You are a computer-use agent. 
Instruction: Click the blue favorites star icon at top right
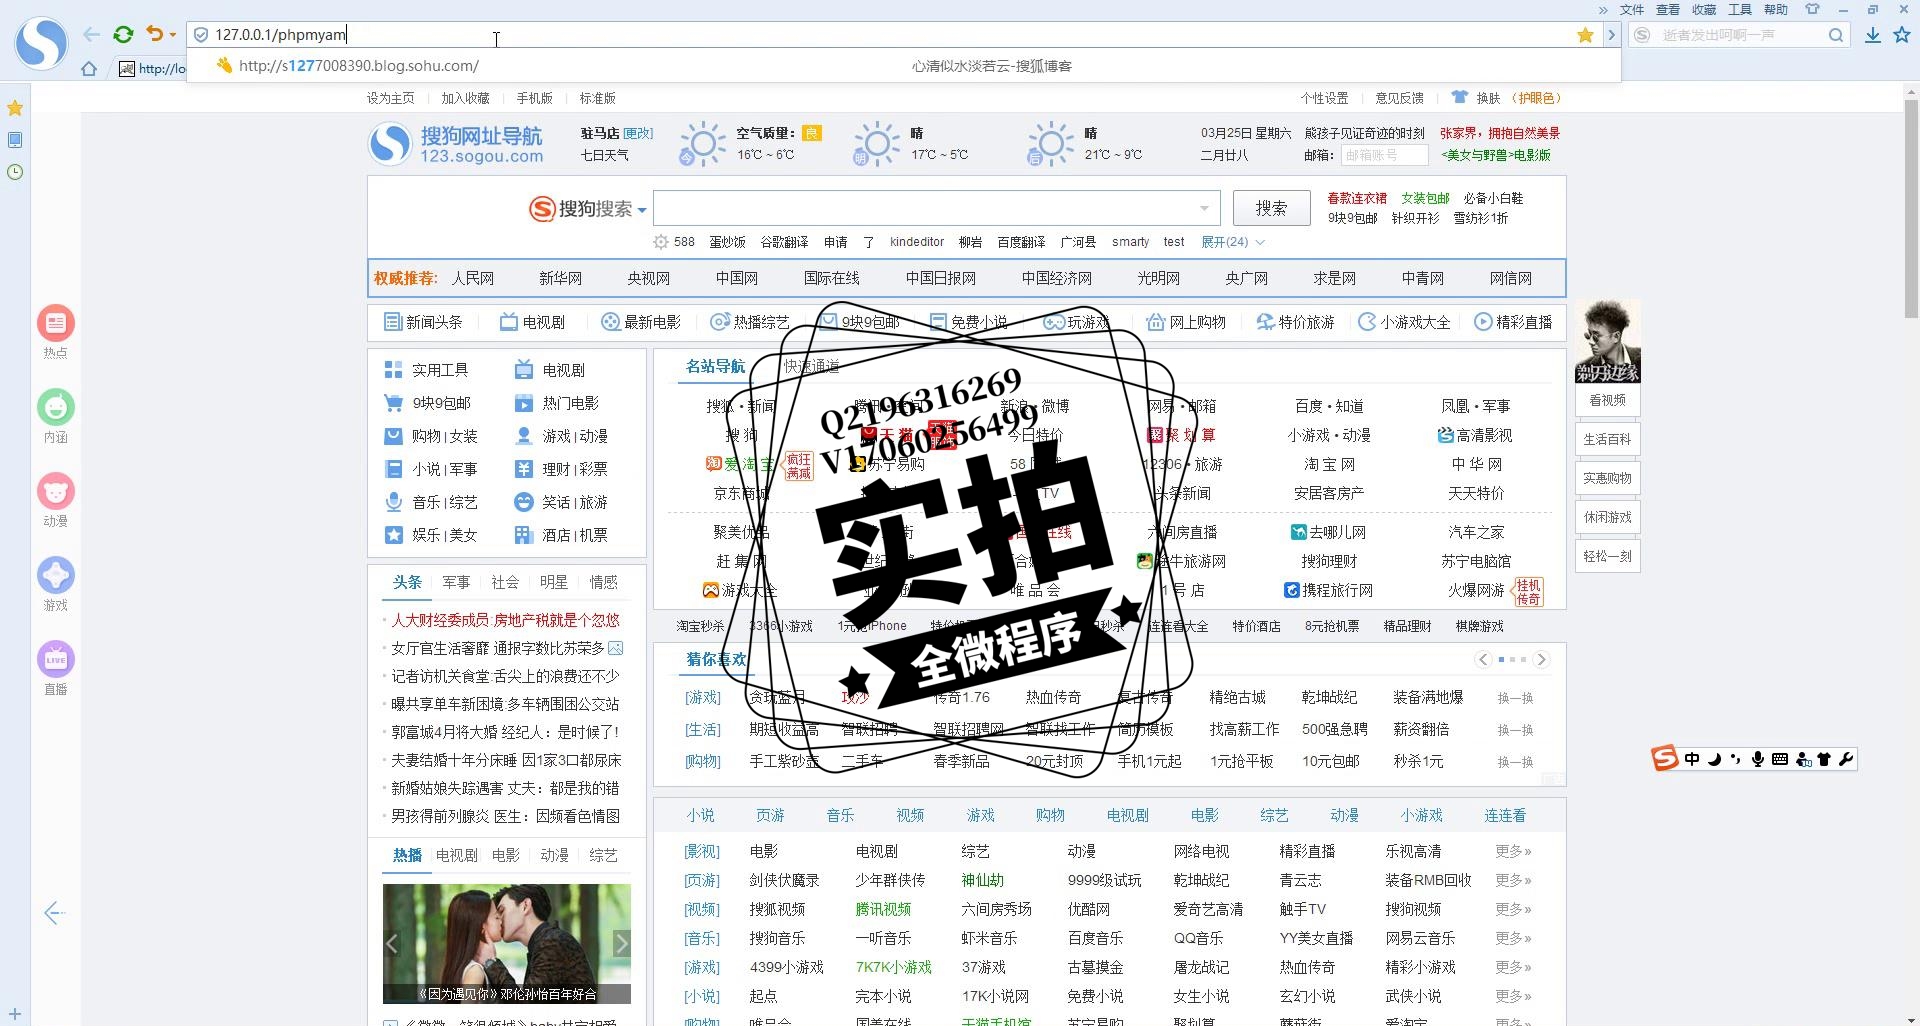(1902, 35)
